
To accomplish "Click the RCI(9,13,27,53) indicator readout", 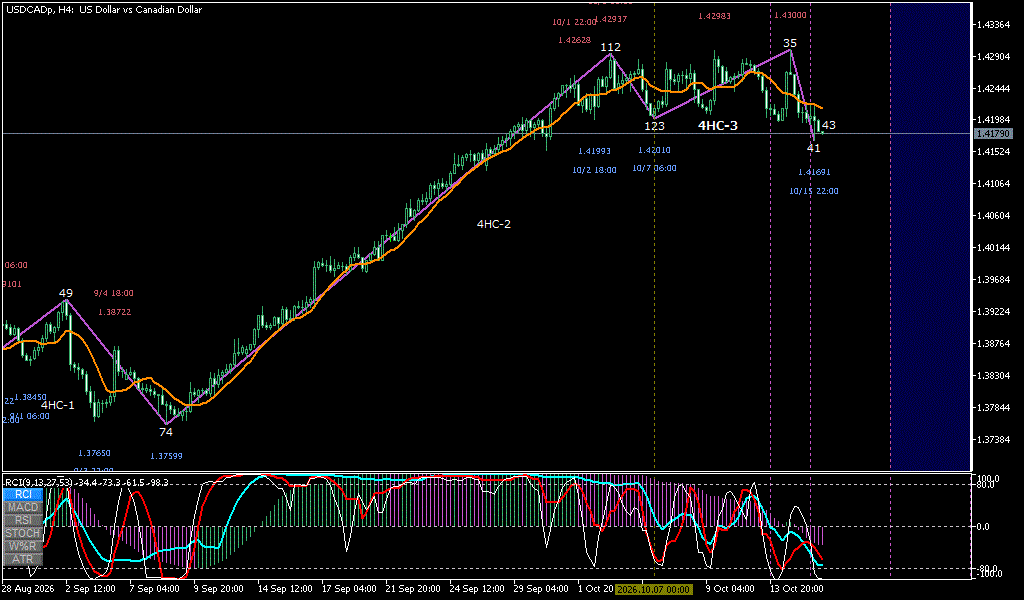I will pyautogui.click(x=86, y=482).
